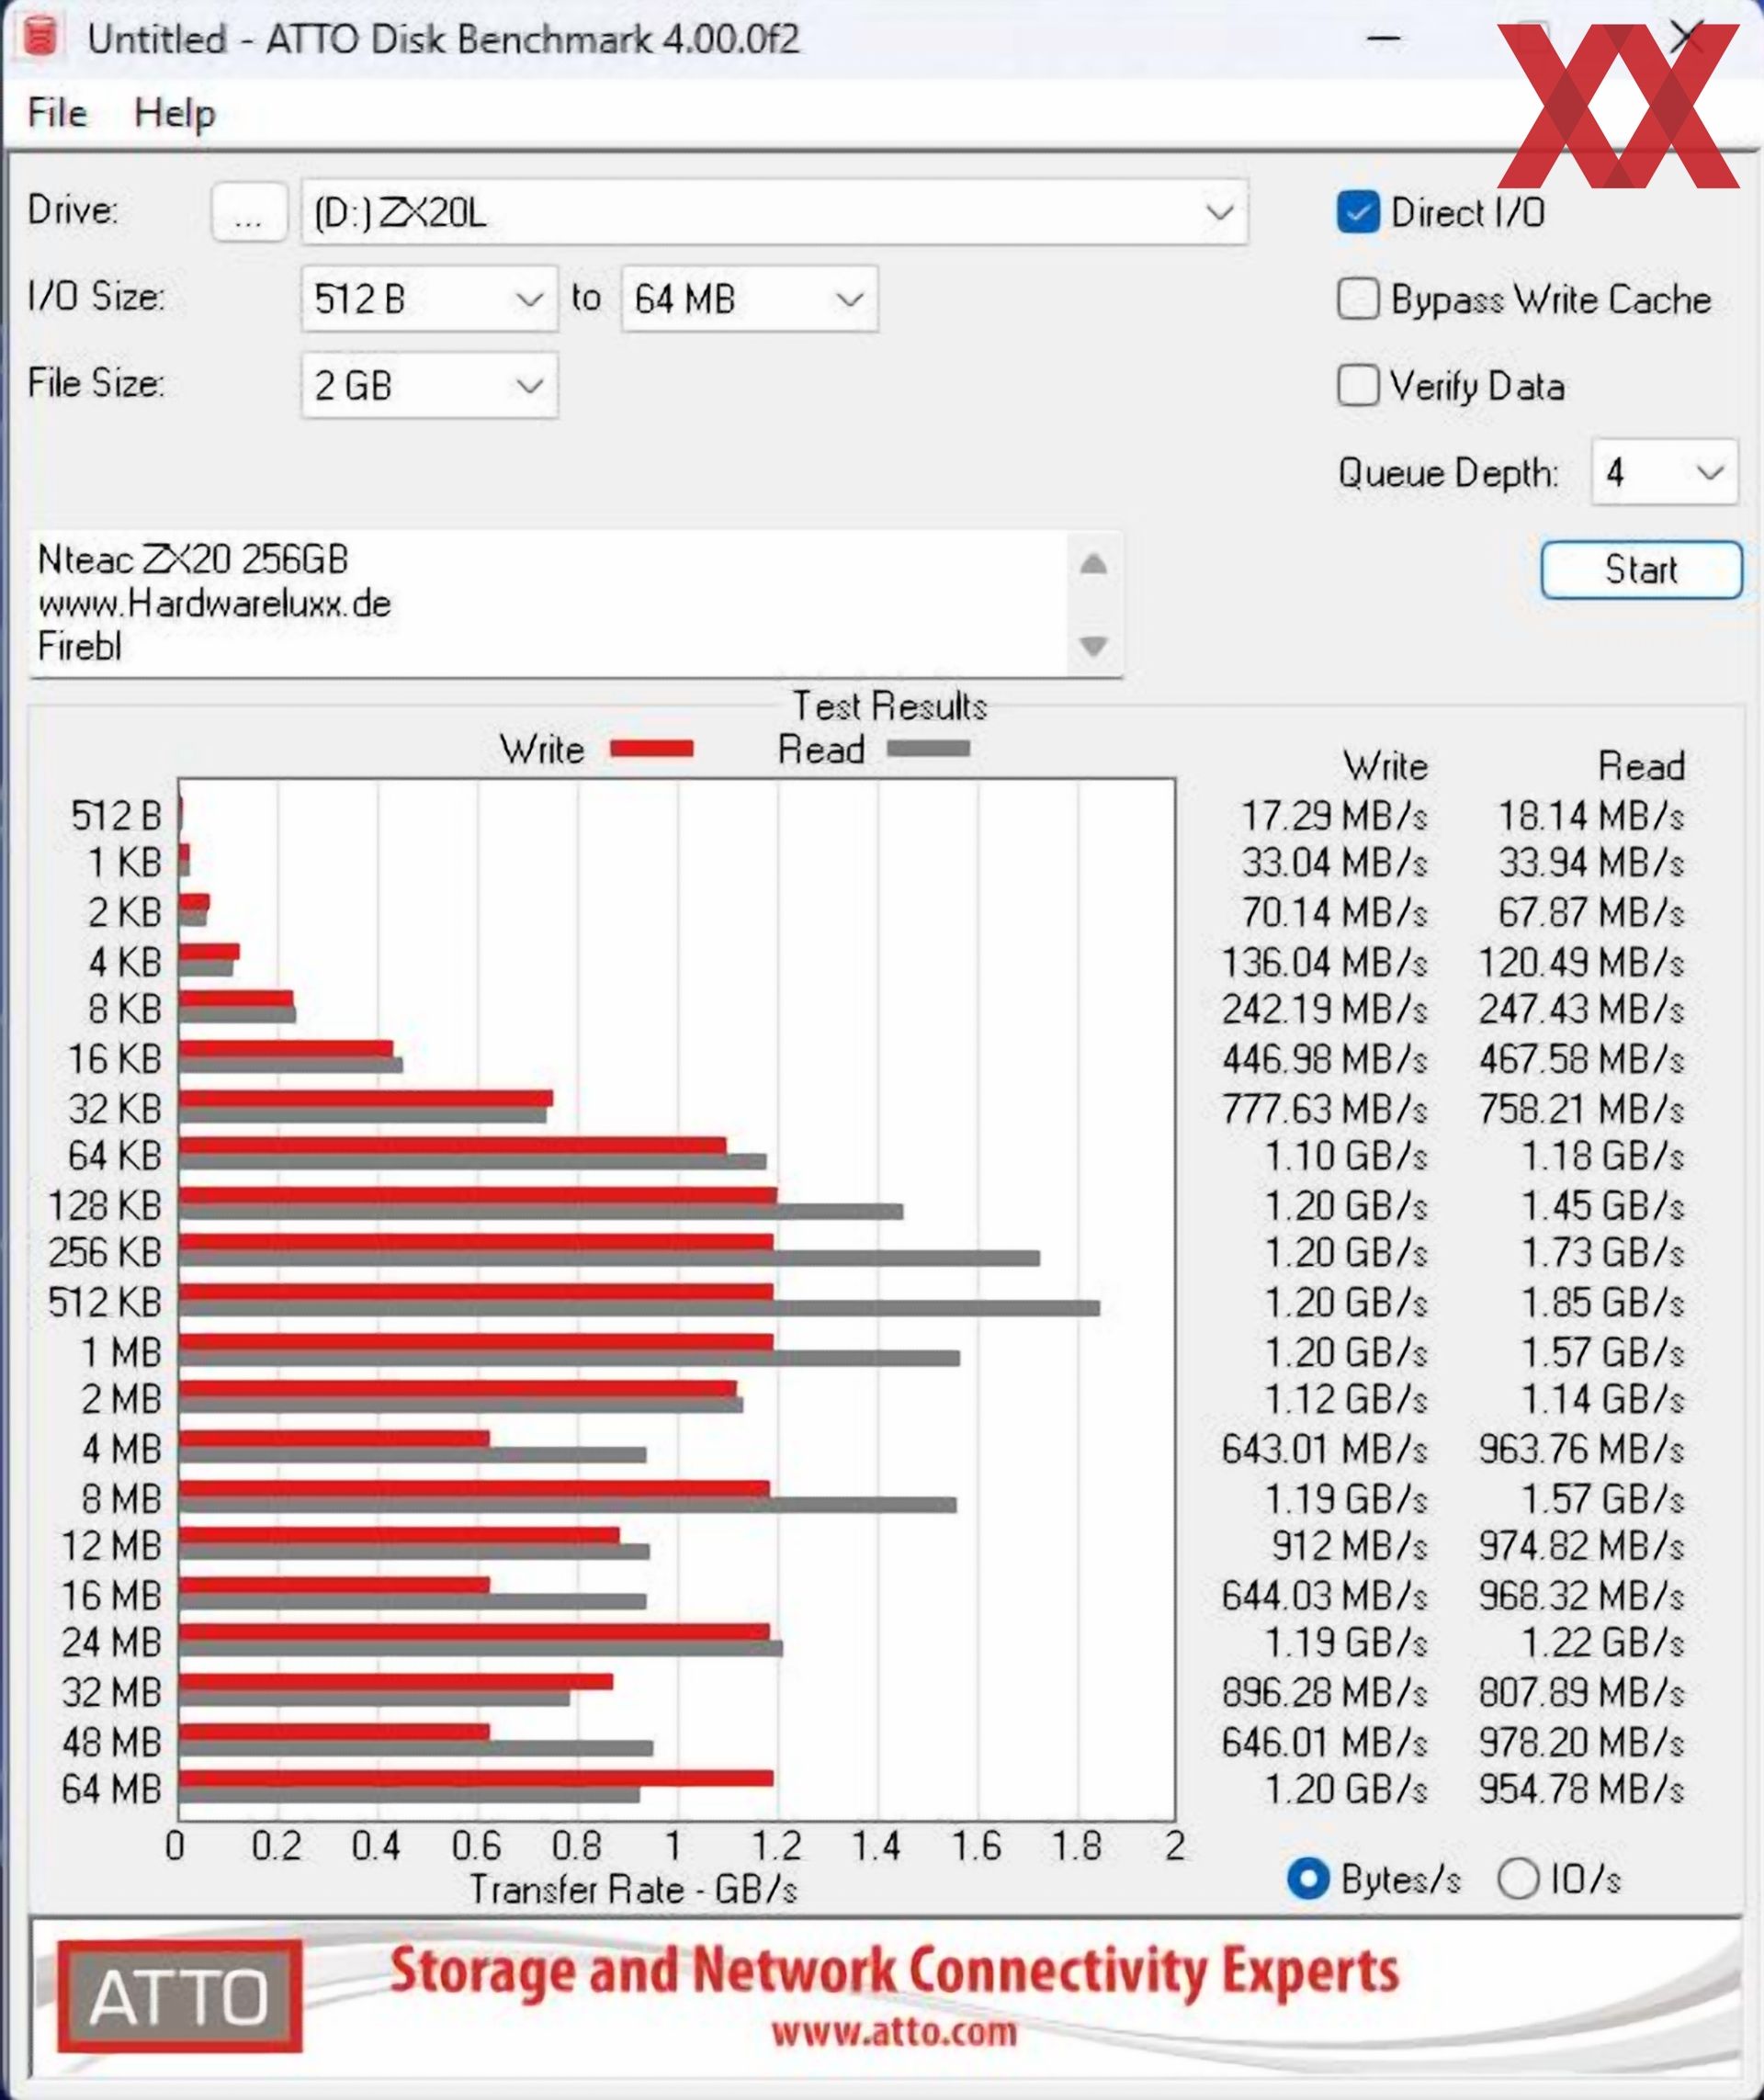Enable Verify Data checkbox
The image size is (1764, 2100).
[x=1358, y=385]
